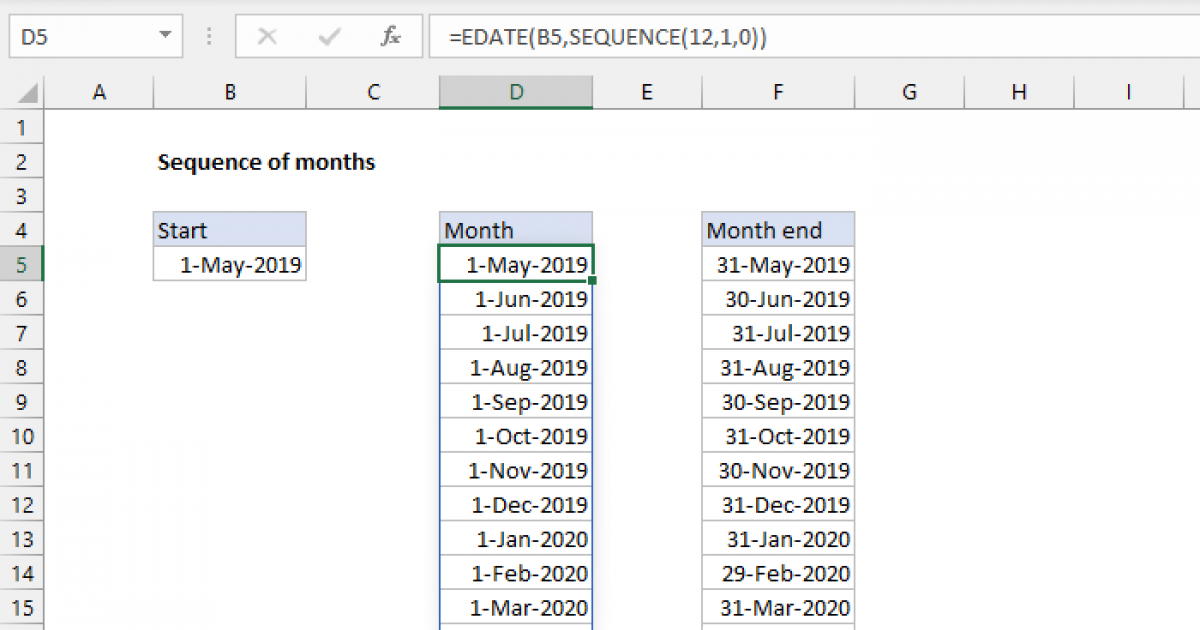The width and height of the screenshot is (1200, 630).
Task: Select row 5 header
Action: click(23, 265)
